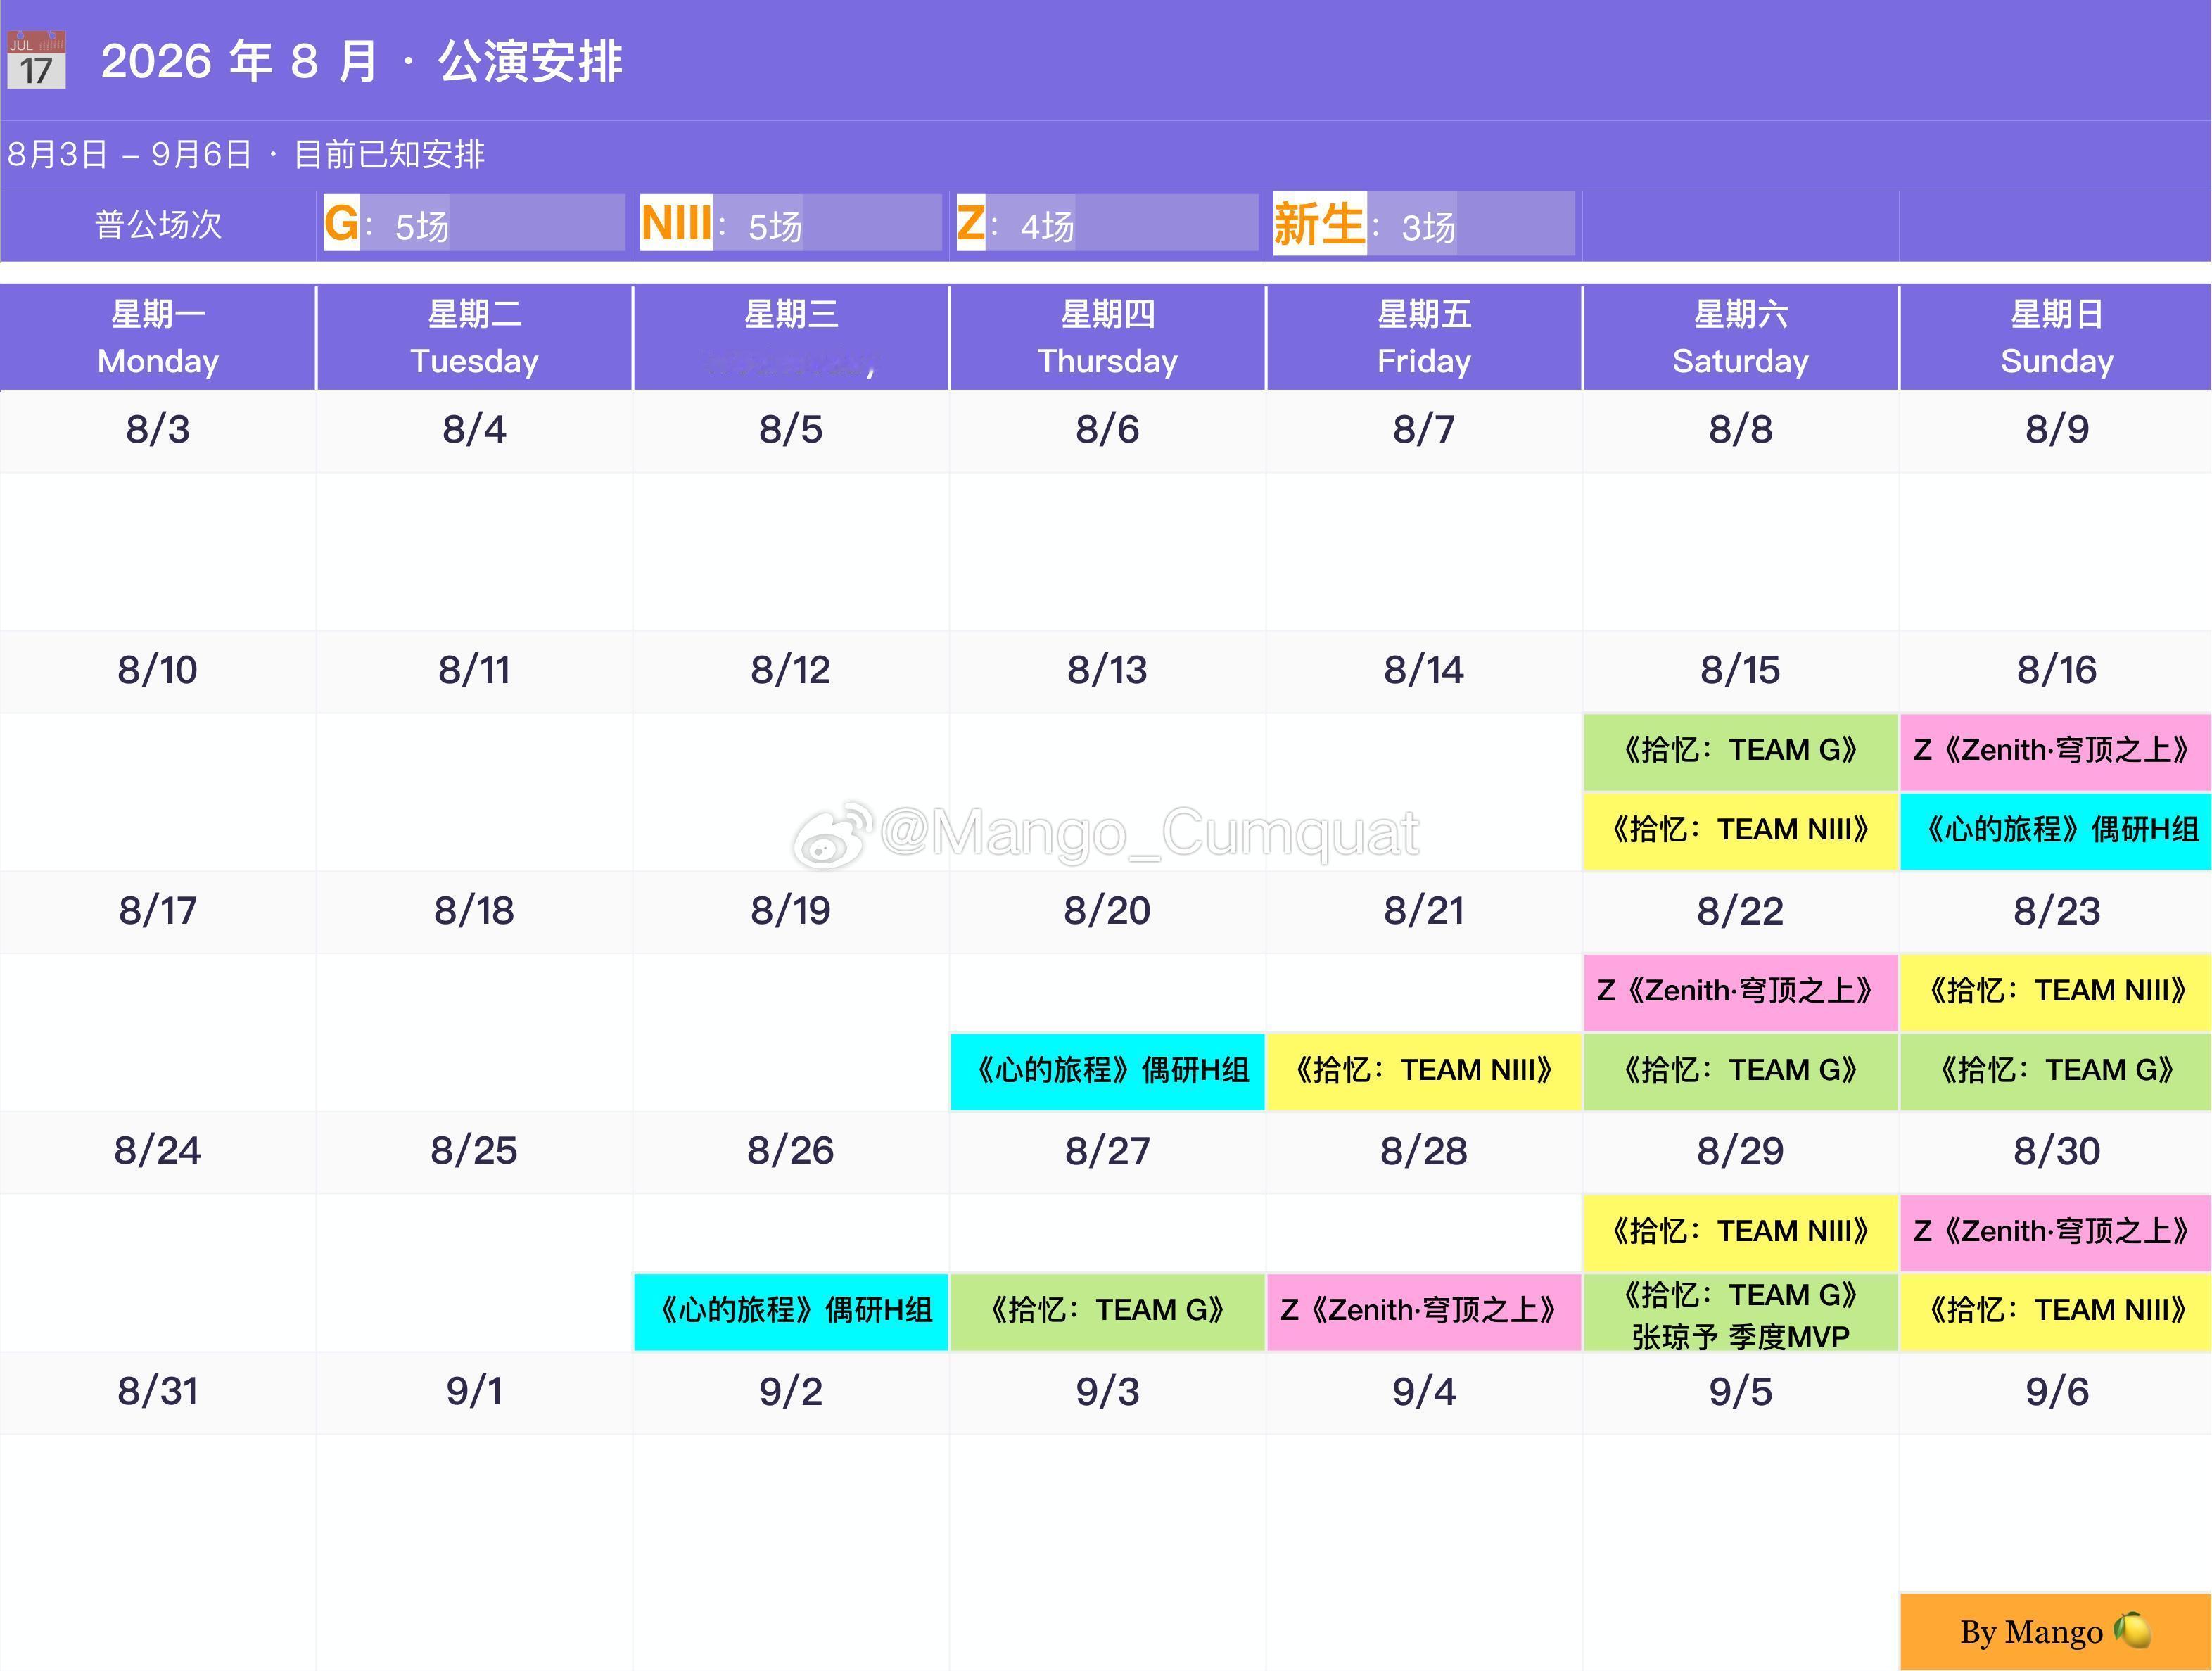
Task: Select the 8/16 date cell
Action: 2056,671
